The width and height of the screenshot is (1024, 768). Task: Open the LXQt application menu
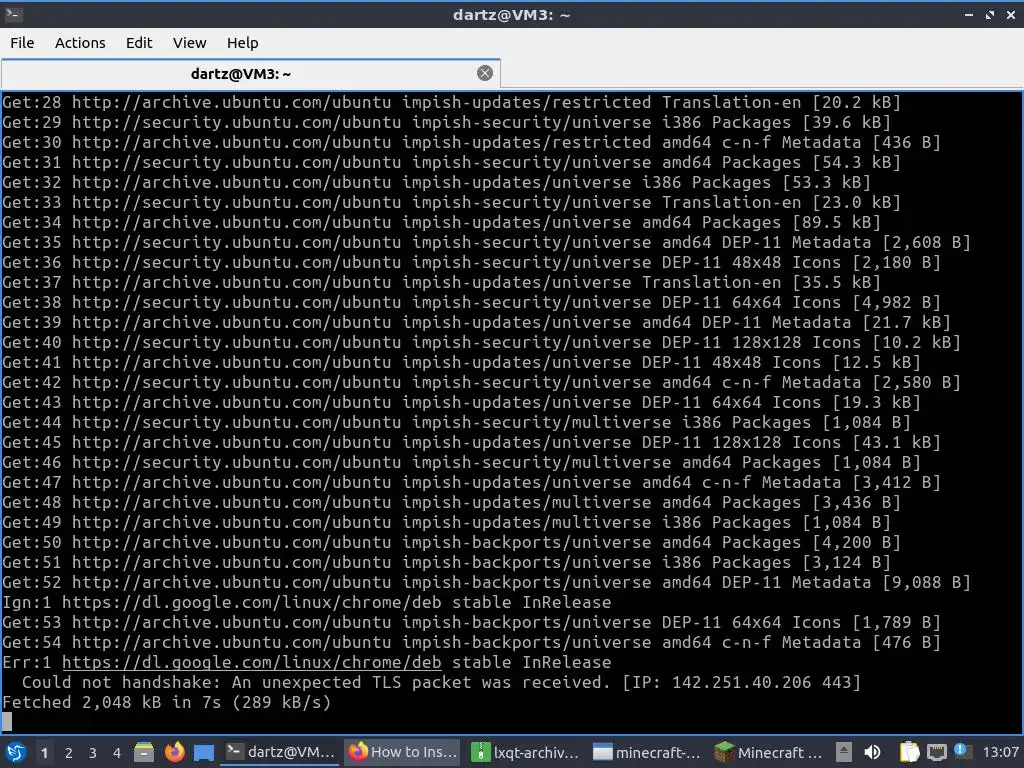pyautogui.click(x=16, y=752)
